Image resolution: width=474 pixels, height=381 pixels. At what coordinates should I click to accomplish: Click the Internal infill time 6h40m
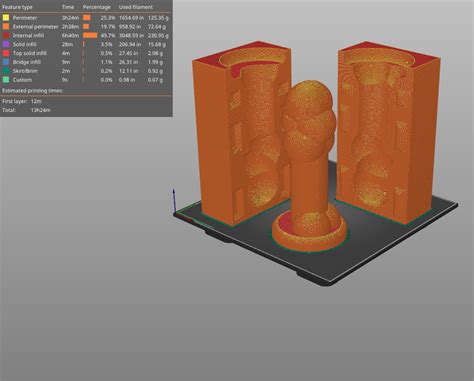click(x=70, y=35)
